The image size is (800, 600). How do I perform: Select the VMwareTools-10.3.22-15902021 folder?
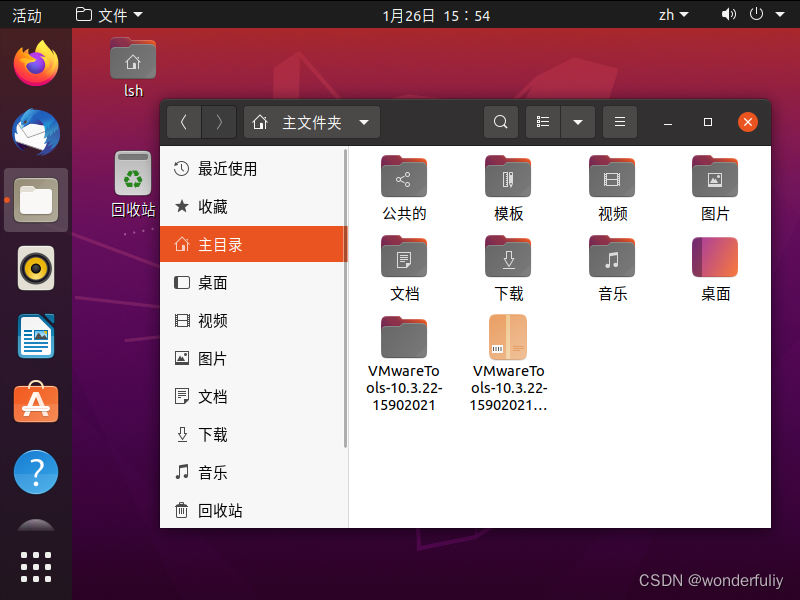click(404, 337)
